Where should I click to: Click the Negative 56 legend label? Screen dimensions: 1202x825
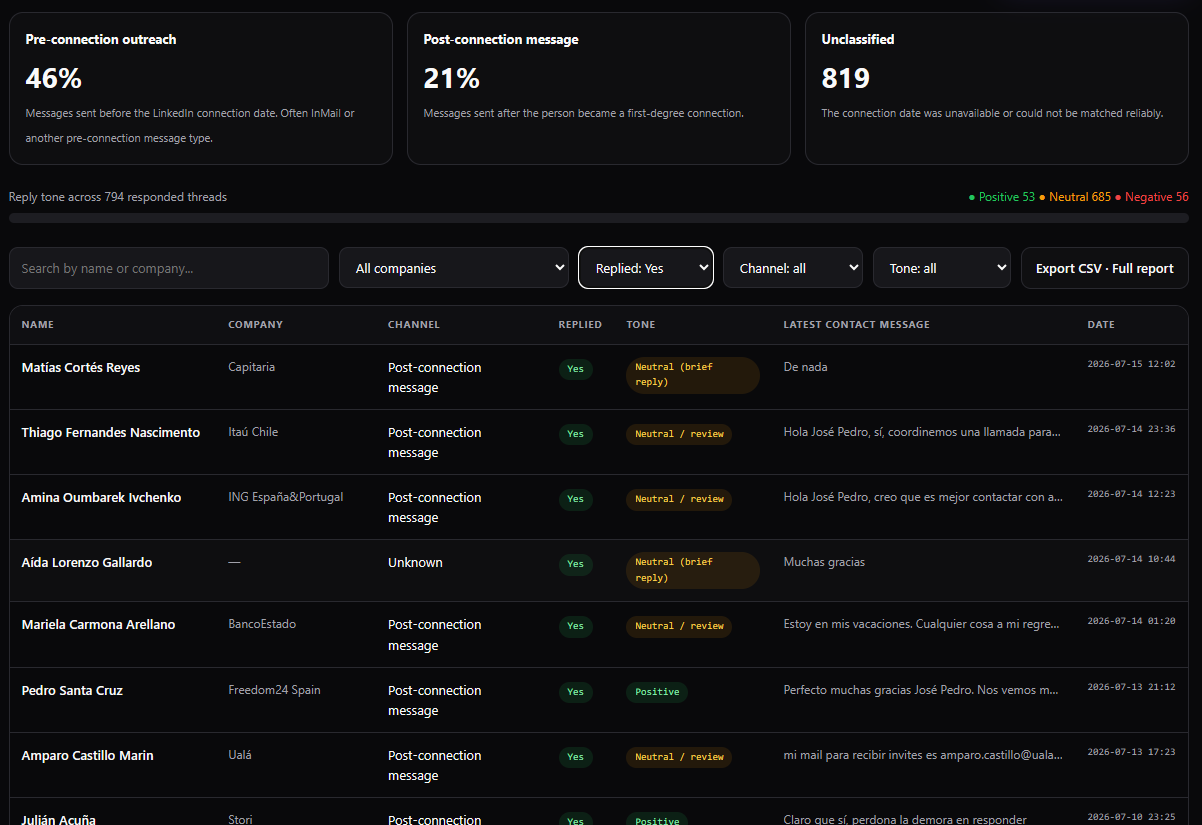coord(1152,197)
